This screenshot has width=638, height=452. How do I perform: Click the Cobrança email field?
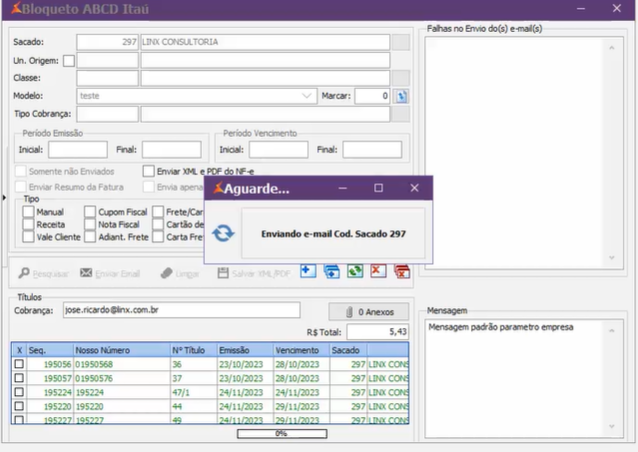182,310
